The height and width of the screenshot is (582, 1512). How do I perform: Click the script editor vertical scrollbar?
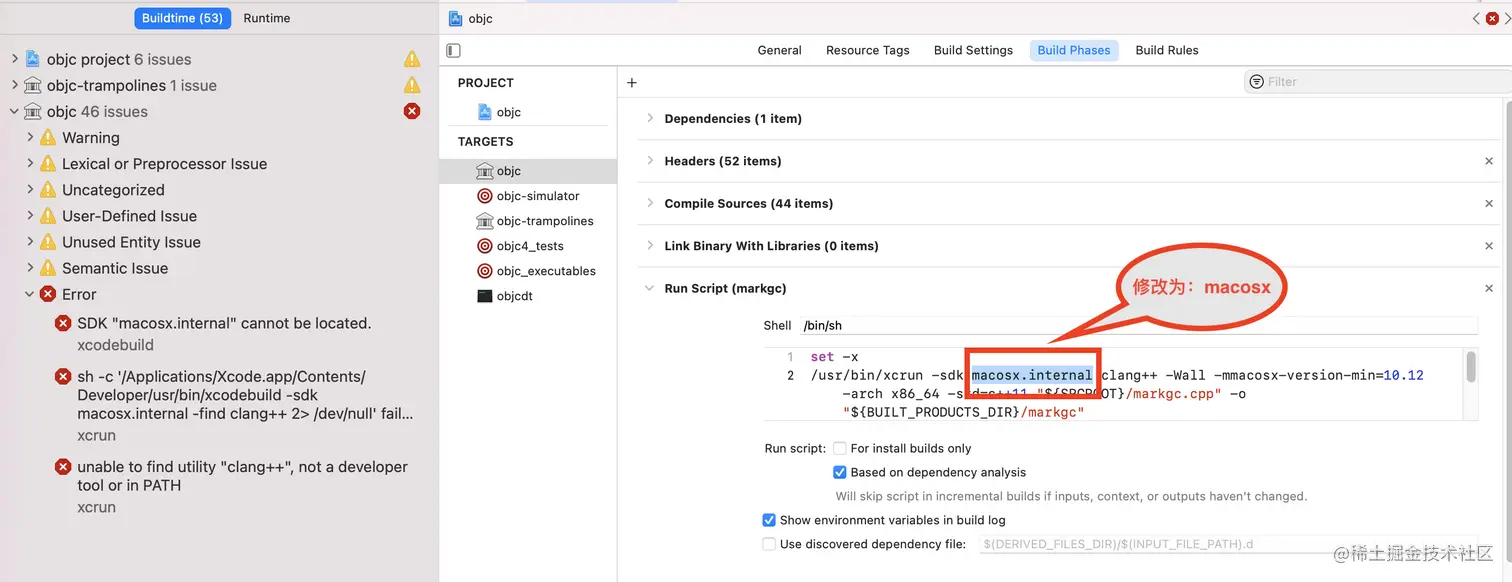[x=1471, y=366]
